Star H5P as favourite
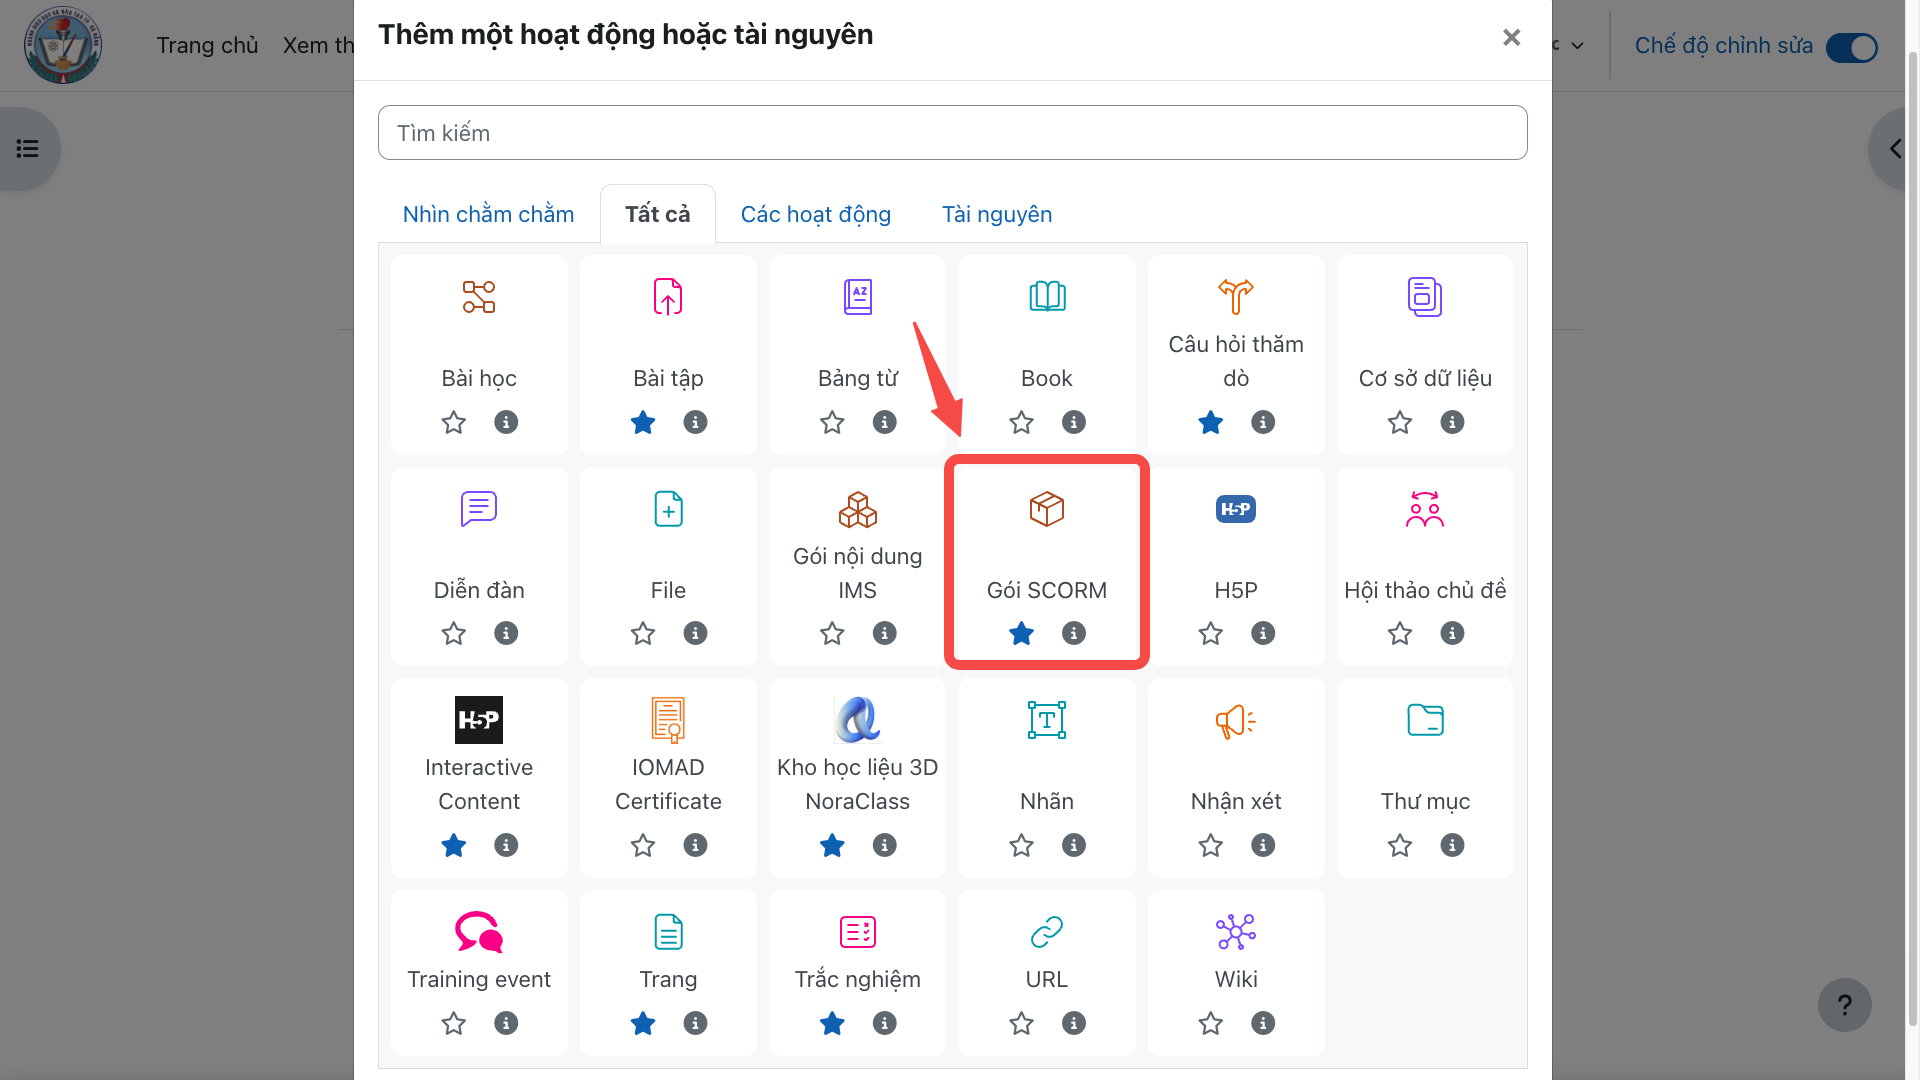The width and height of the screenshot is (1920, 1080). (x=1211, y=633)
